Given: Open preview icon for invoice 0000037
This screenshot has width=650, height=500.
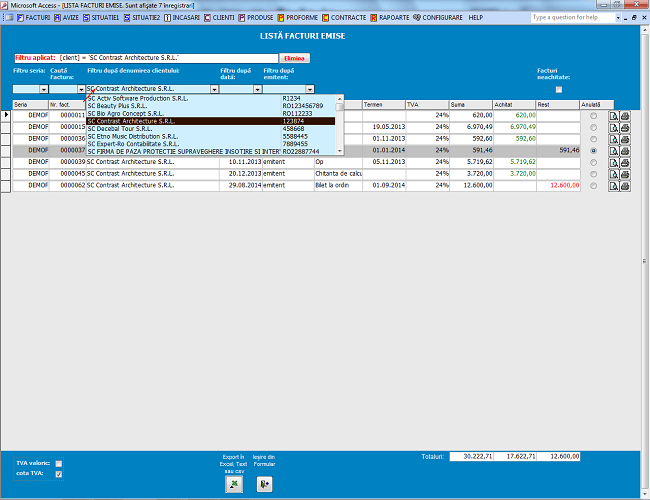Looking at the screenshot, I should tap(614, 151).
